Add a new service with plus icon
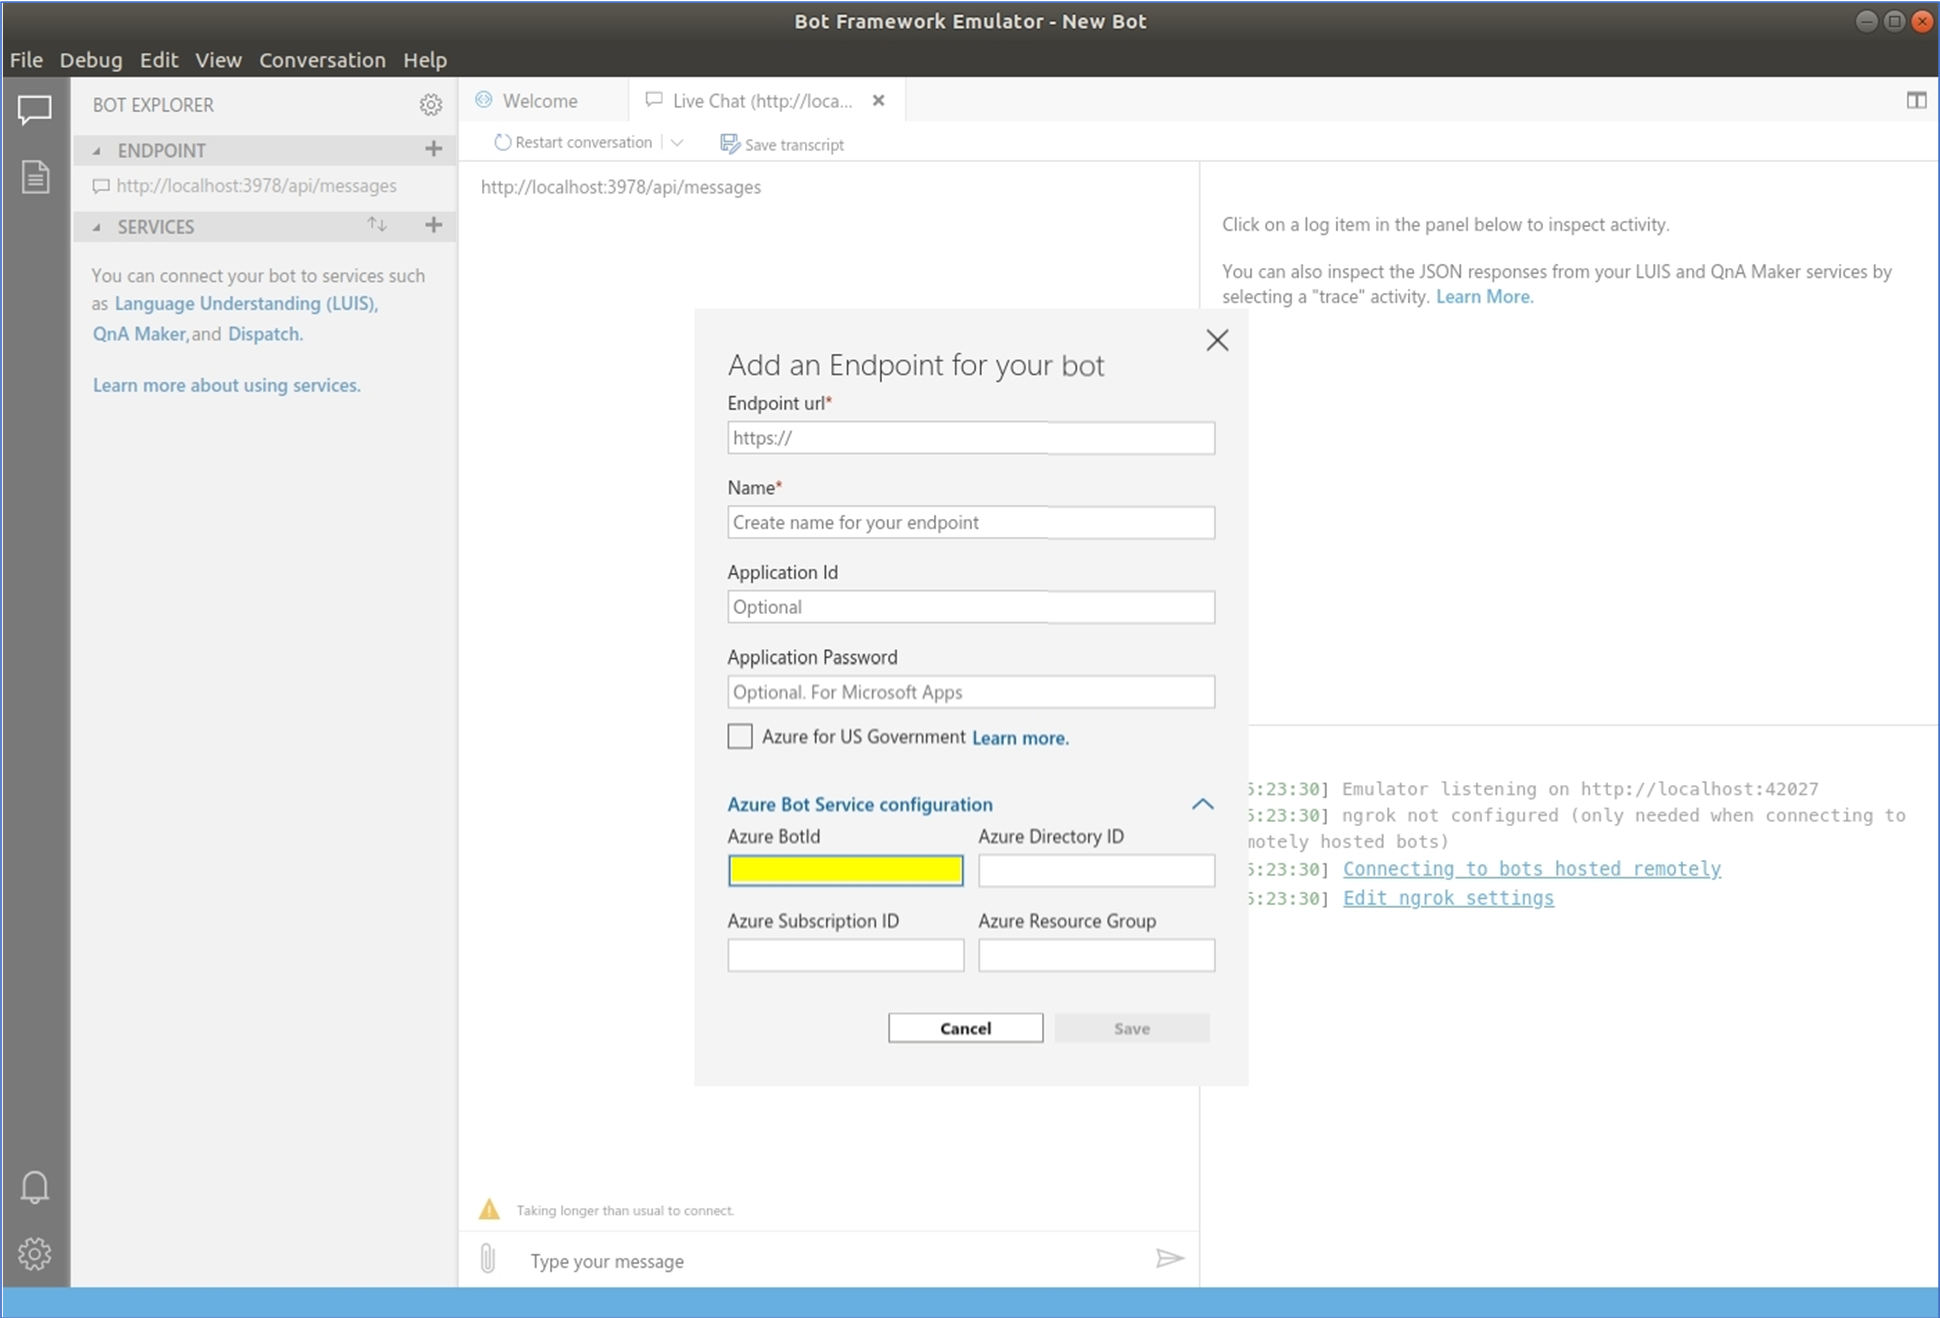Image resolution: width=1940 pixels, height=1318 pixels. click(433, 225)
